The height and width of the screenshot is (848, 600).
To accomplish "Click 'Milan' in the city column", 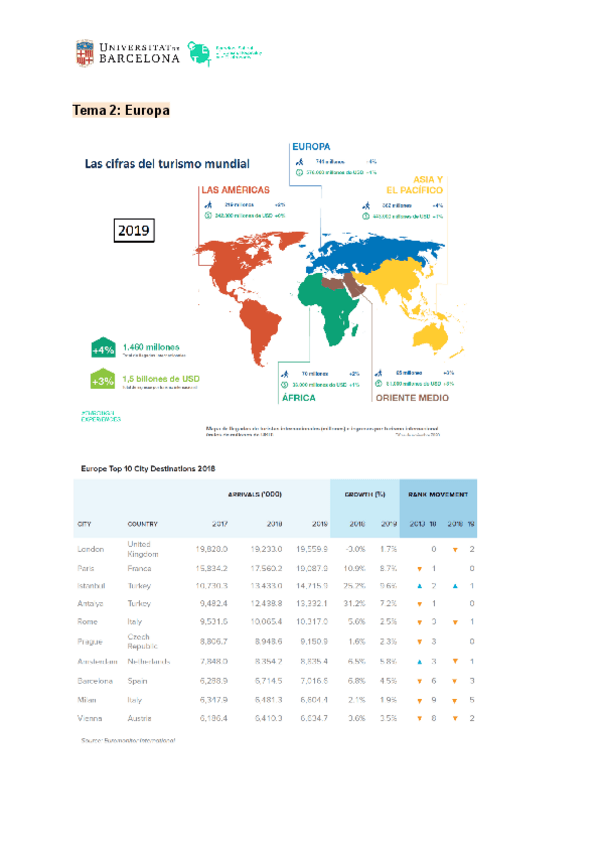I will coord(87,700).
